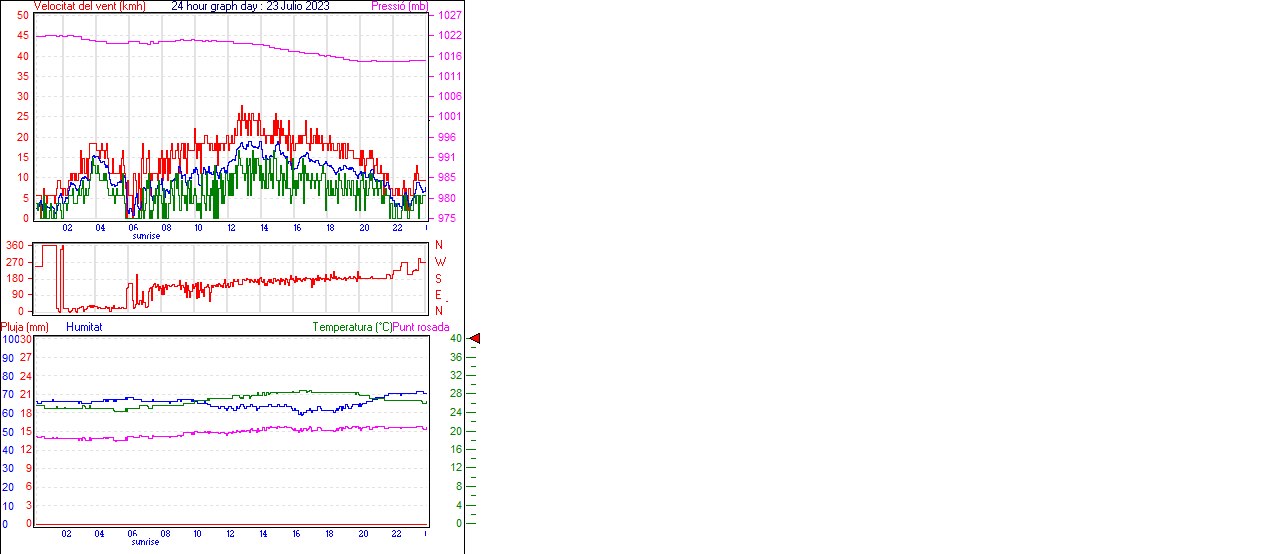Click the 'Pressió (mb)' axis label
The image size is (1280, 554).
pos(398,6)
